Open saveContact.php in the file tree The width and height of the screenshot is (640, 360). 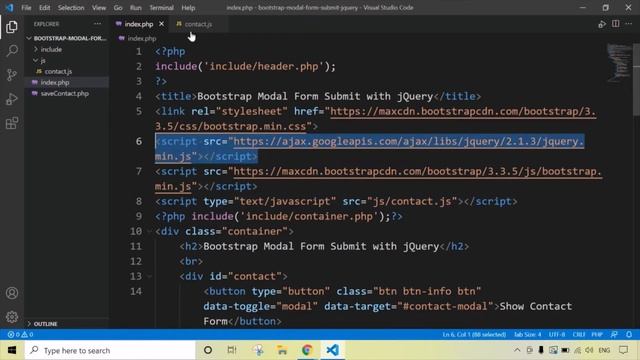tap(64, 93)
